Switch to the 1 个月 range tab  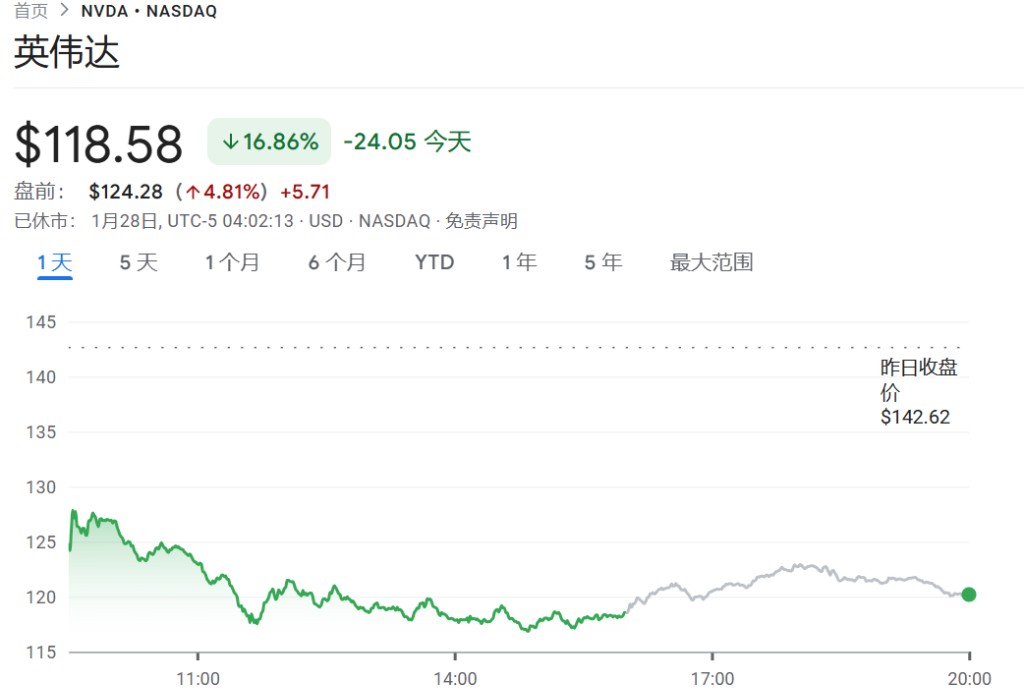coord(232,263)
